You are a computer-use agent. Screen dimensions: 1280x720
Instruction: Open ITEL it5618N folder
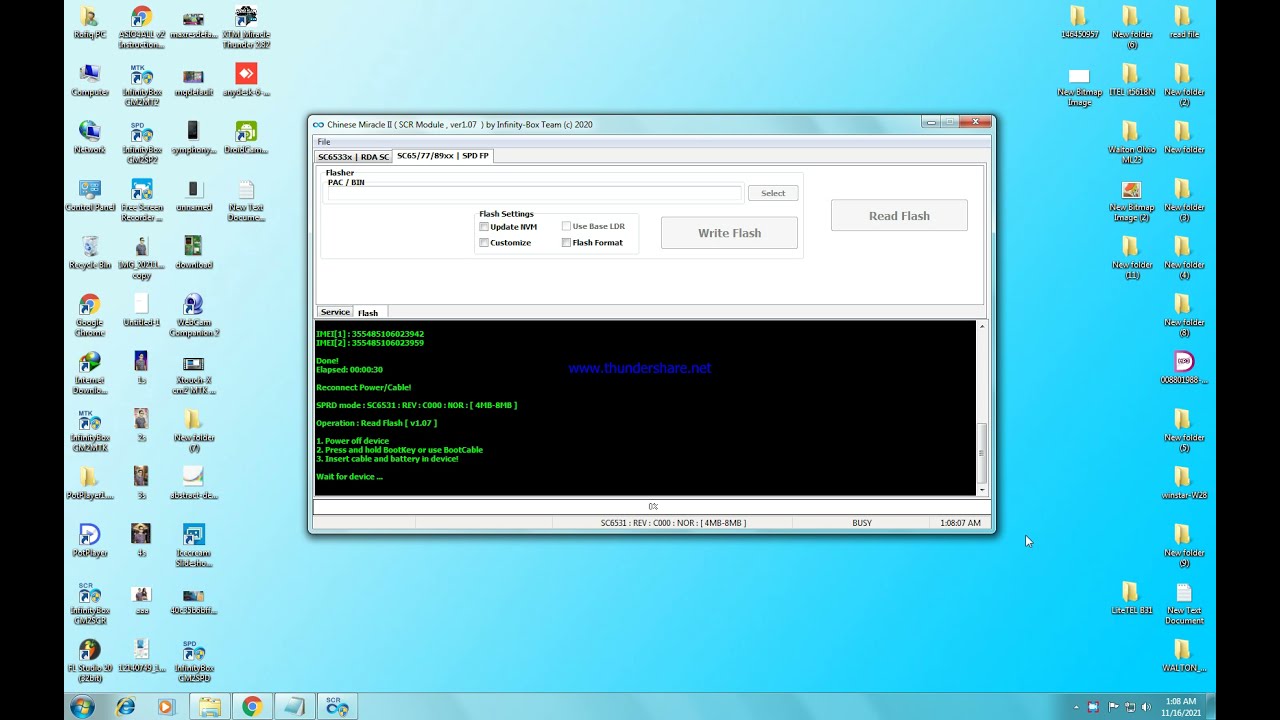pos(1131,80)
